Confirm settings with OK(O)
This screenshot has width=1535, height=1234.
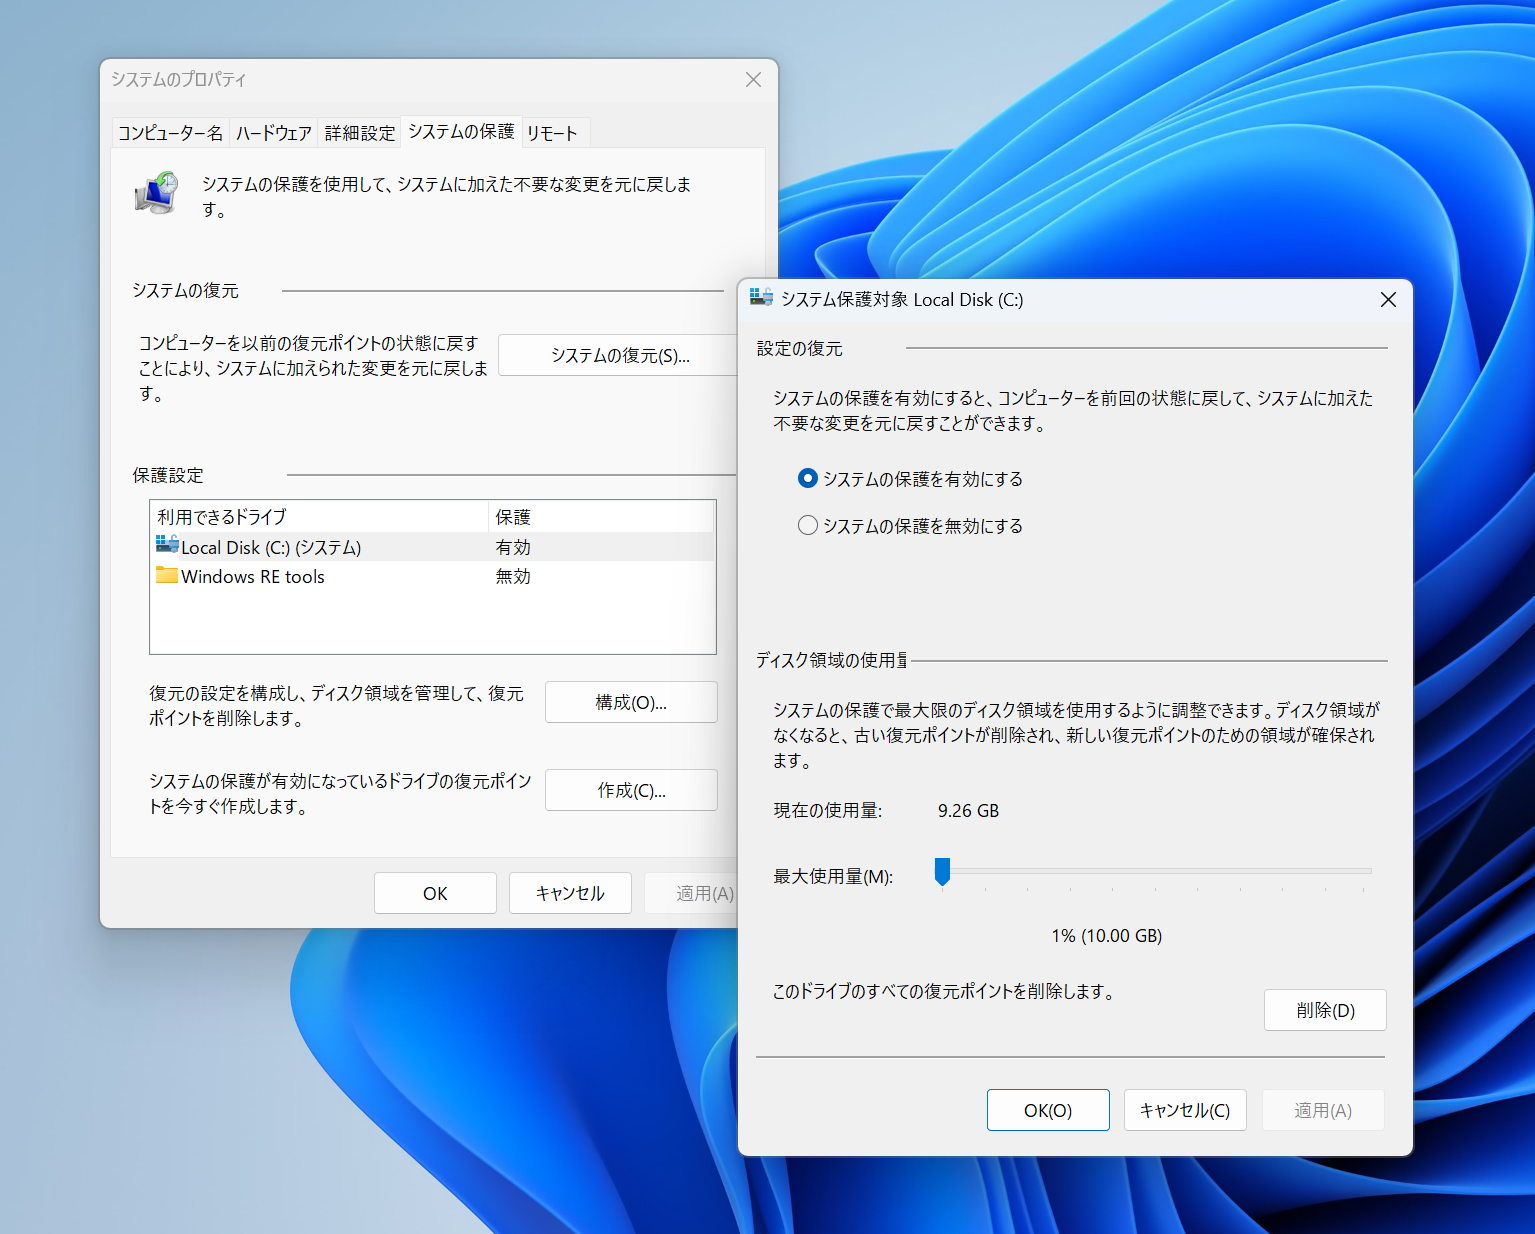click(1047, 1109)
